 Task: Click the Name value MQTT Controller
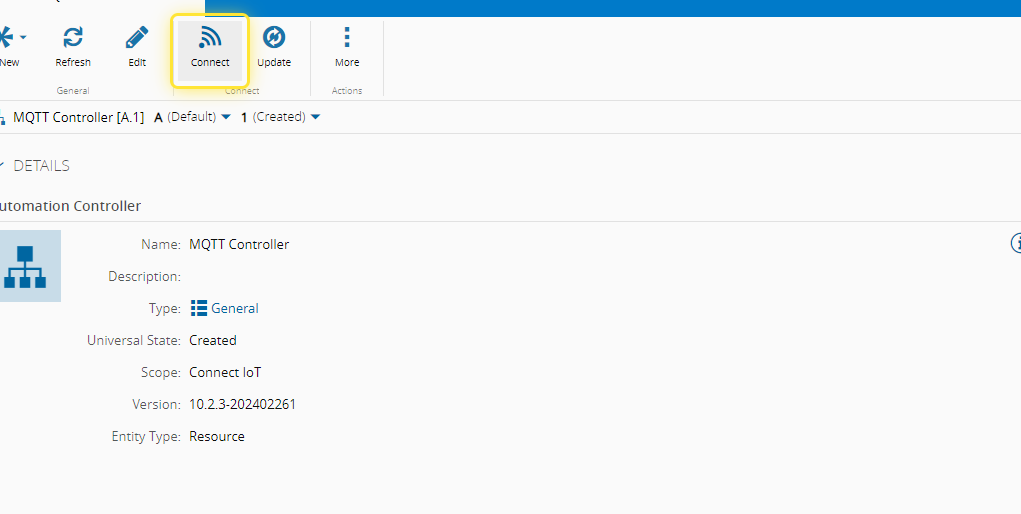point(239,244)
